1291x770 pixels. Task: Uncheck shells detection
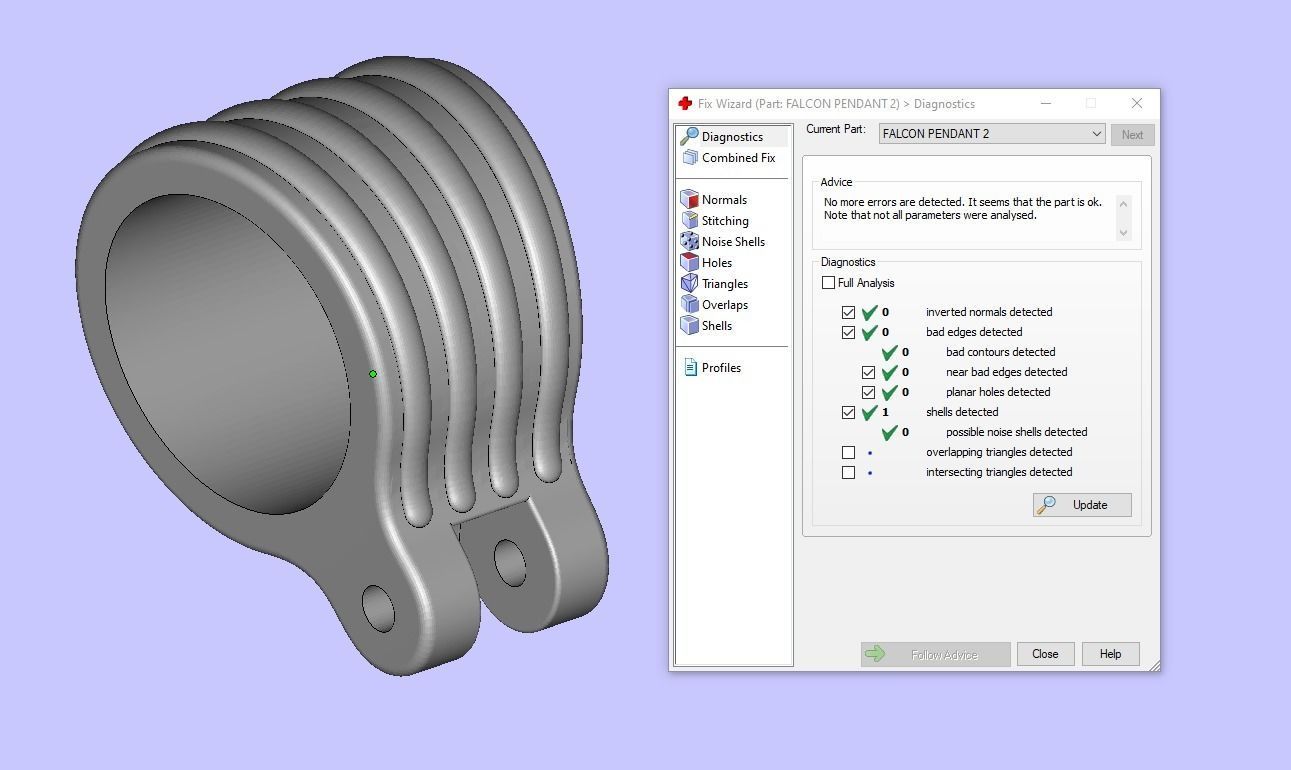tap(848, 412)
